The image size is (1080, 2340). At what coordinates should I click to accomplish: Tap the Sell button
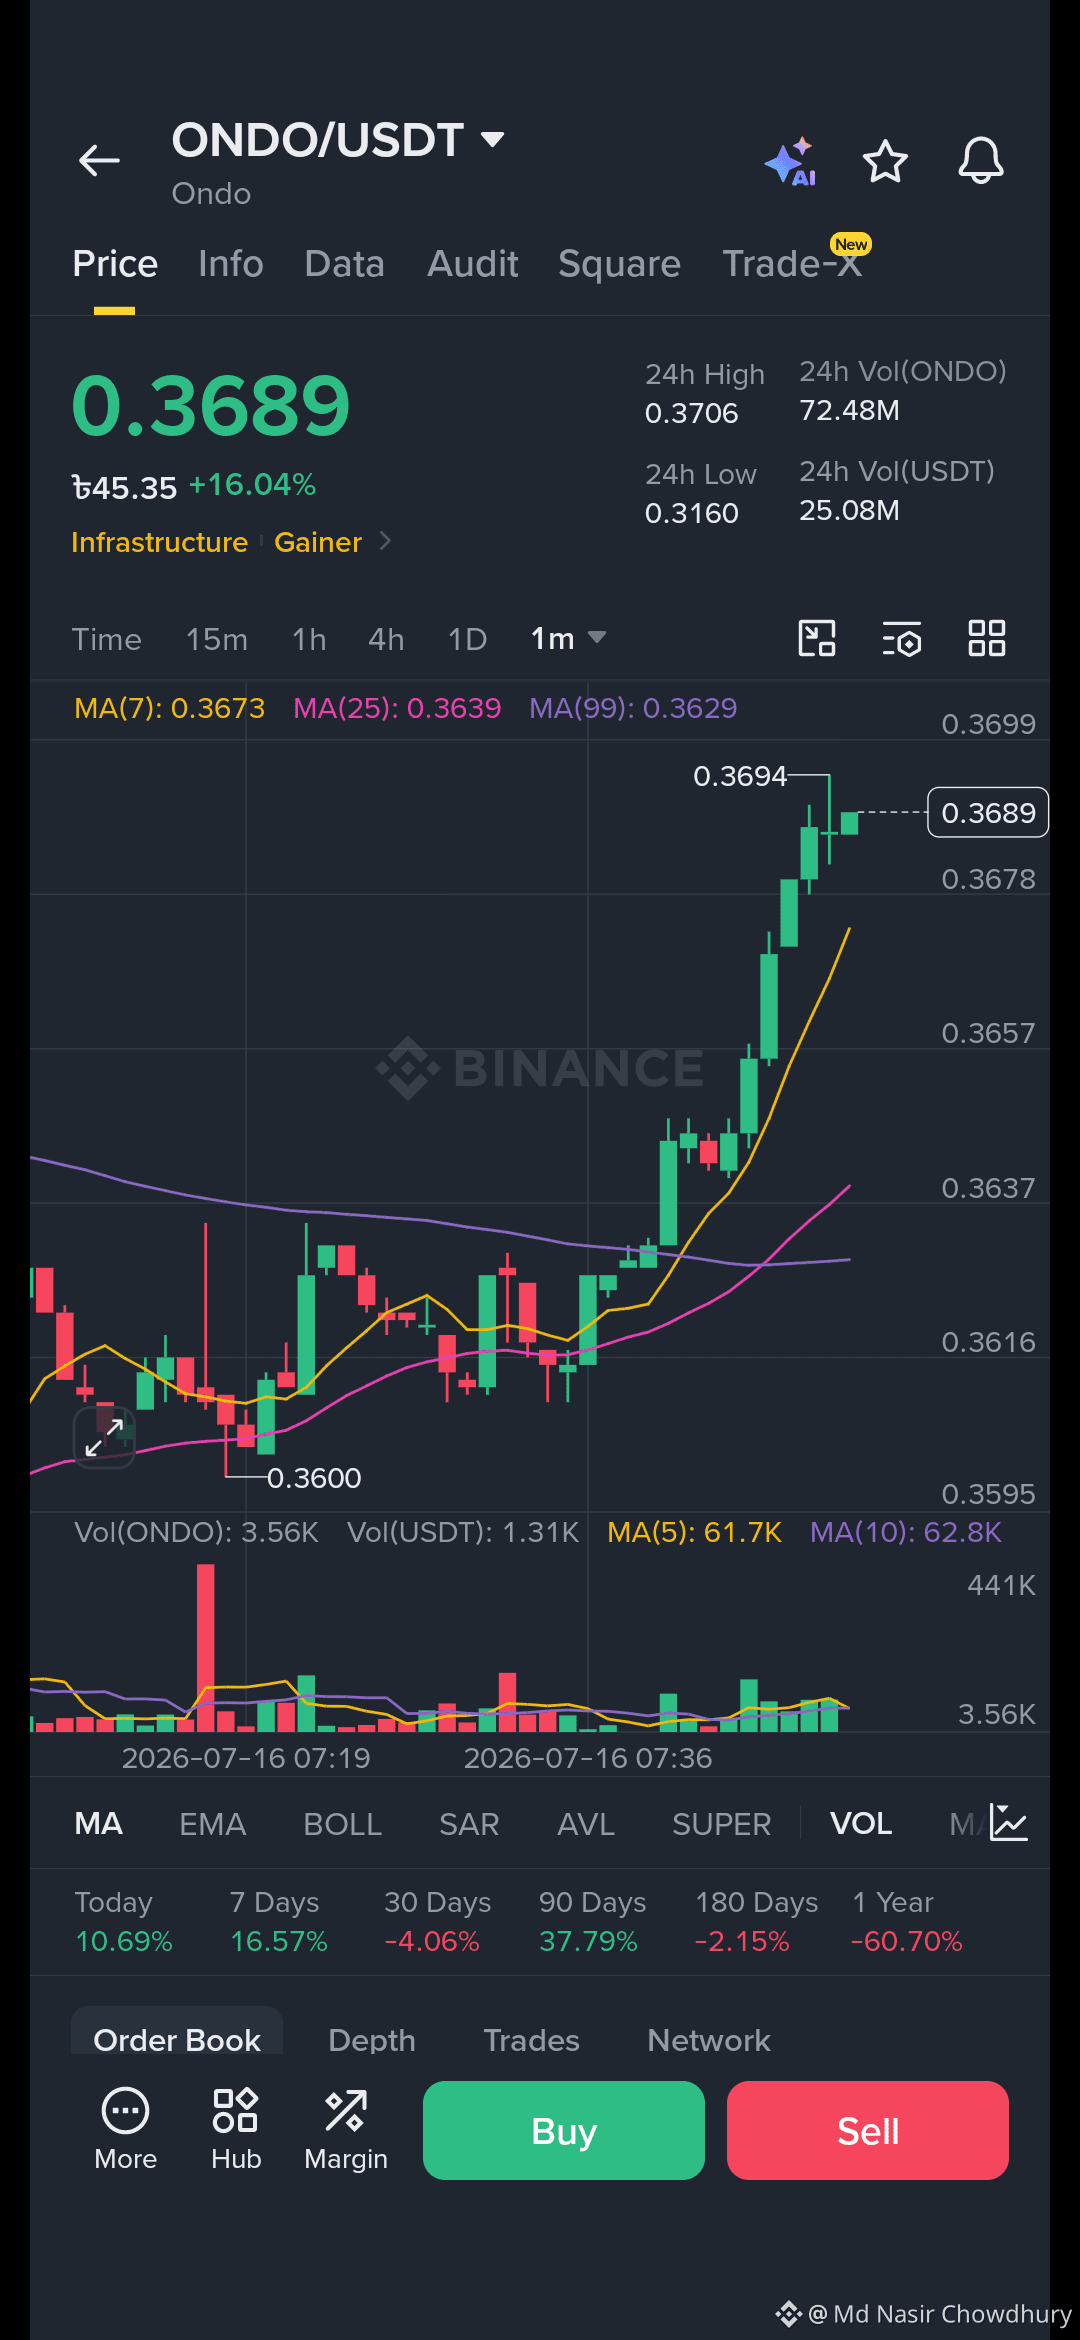pyautogui.click(x=868, y=2130)
